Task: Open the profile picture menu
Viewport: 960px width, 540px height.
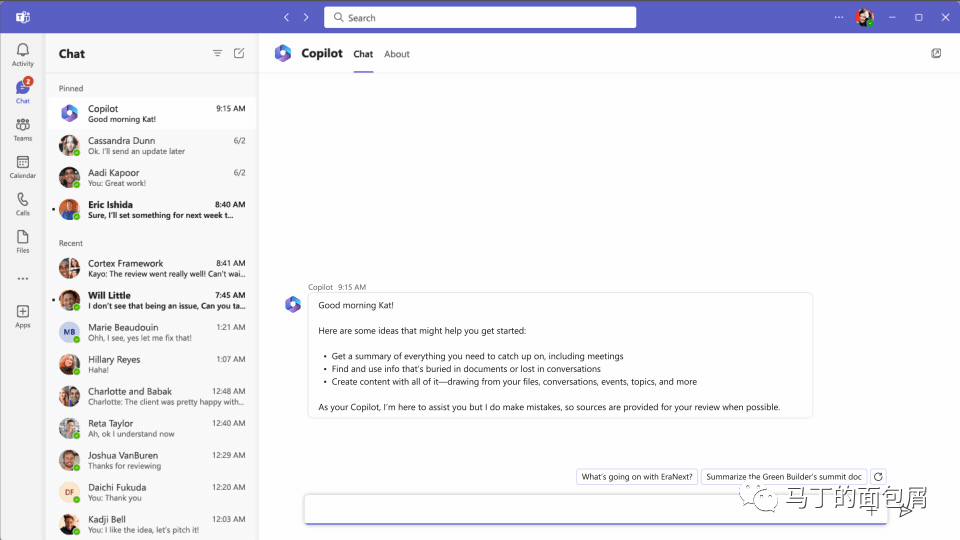Action: [864, 18]
